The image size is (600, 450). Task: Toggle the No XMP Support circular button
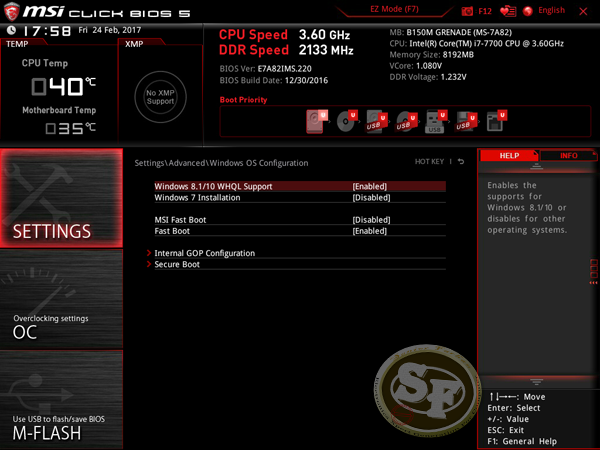point(160,97)
